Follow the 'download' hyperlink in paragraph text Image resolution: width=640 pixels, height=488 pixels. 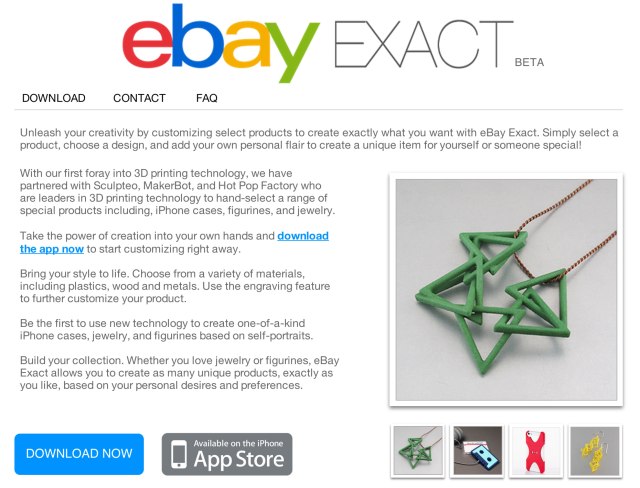pyautogui.click(x=303, y=236)
